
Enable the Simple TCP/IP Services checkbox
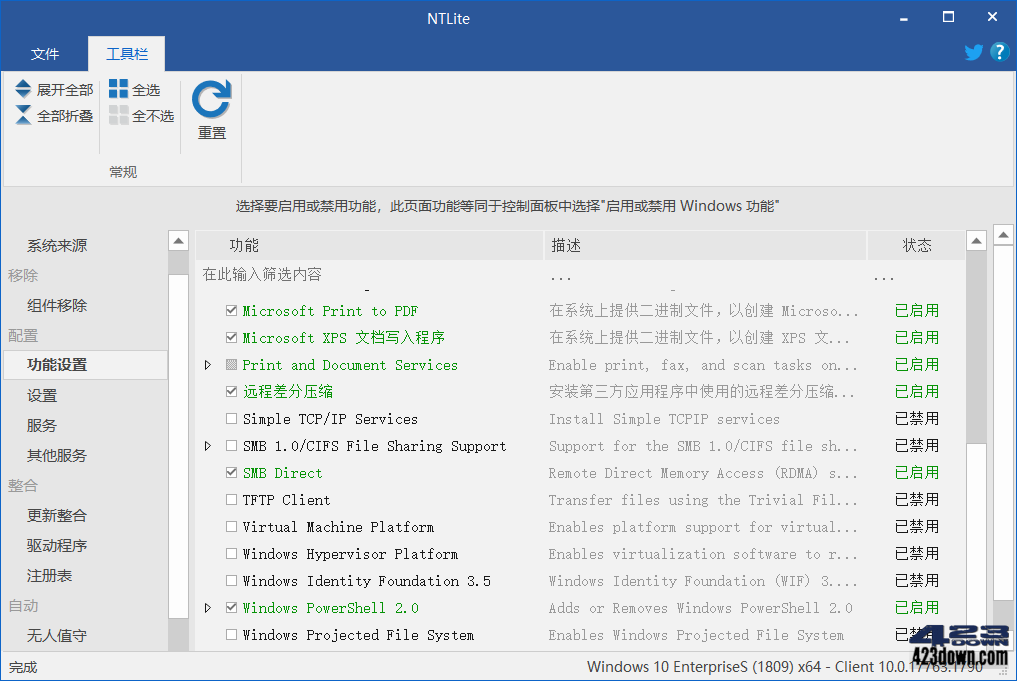click(231, 419)
